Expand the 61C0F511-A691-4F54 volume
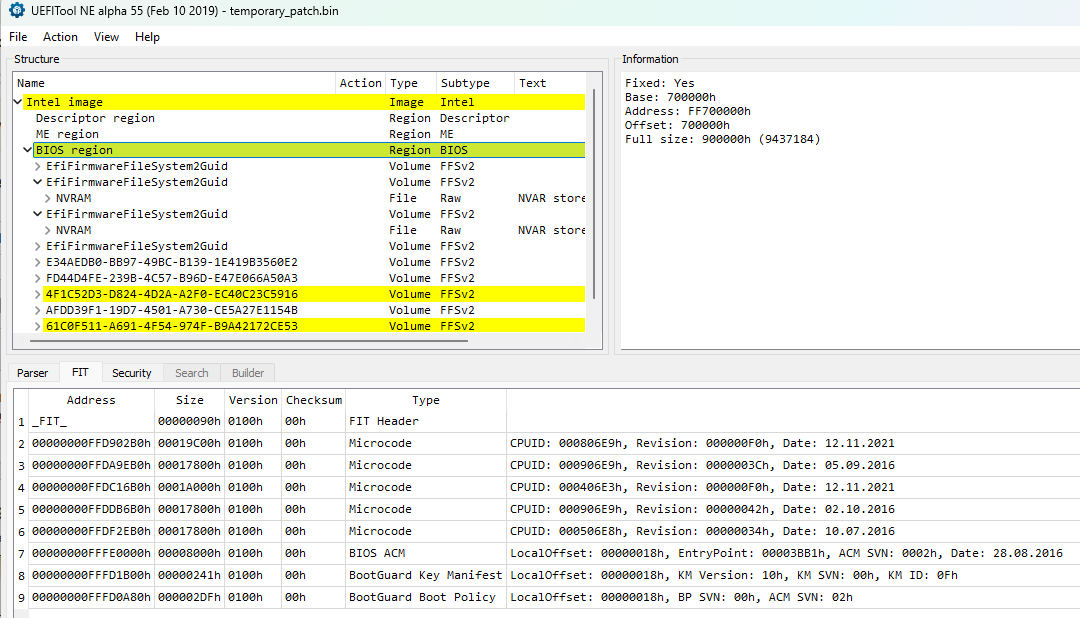1080x618 pixels. pos(38,326)
